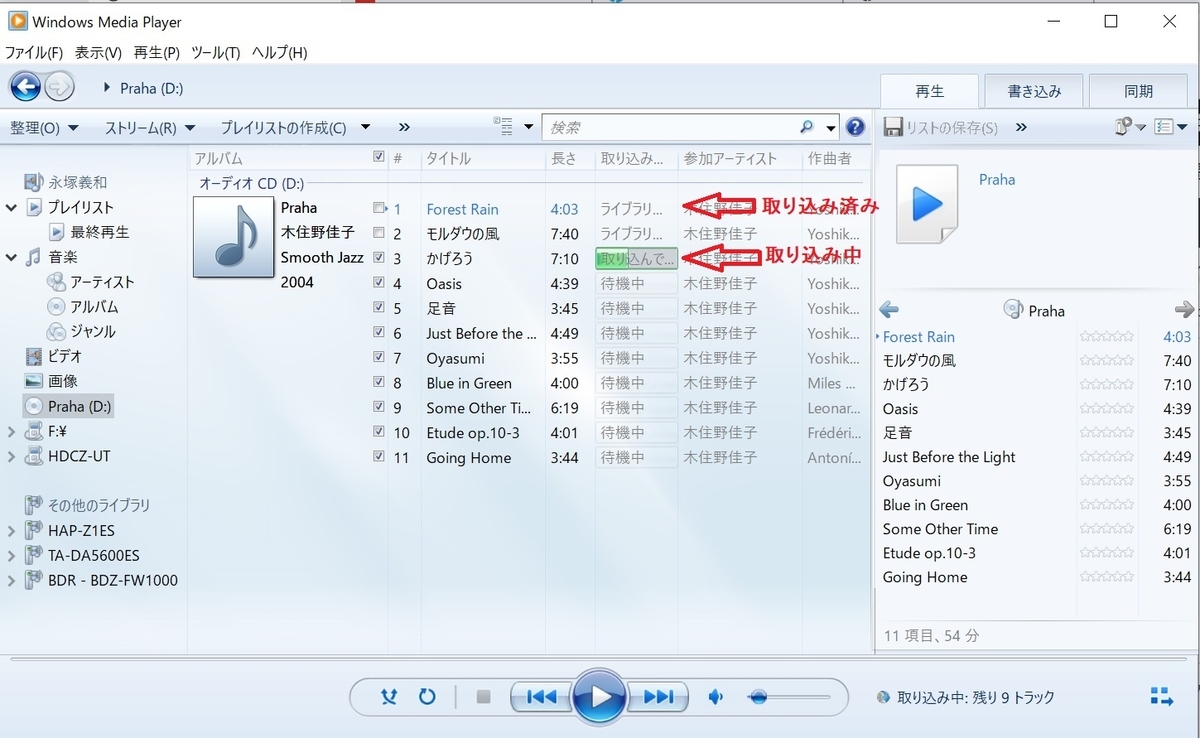
Task: Open the 再生(P) menu
Action: pos(156,52)
